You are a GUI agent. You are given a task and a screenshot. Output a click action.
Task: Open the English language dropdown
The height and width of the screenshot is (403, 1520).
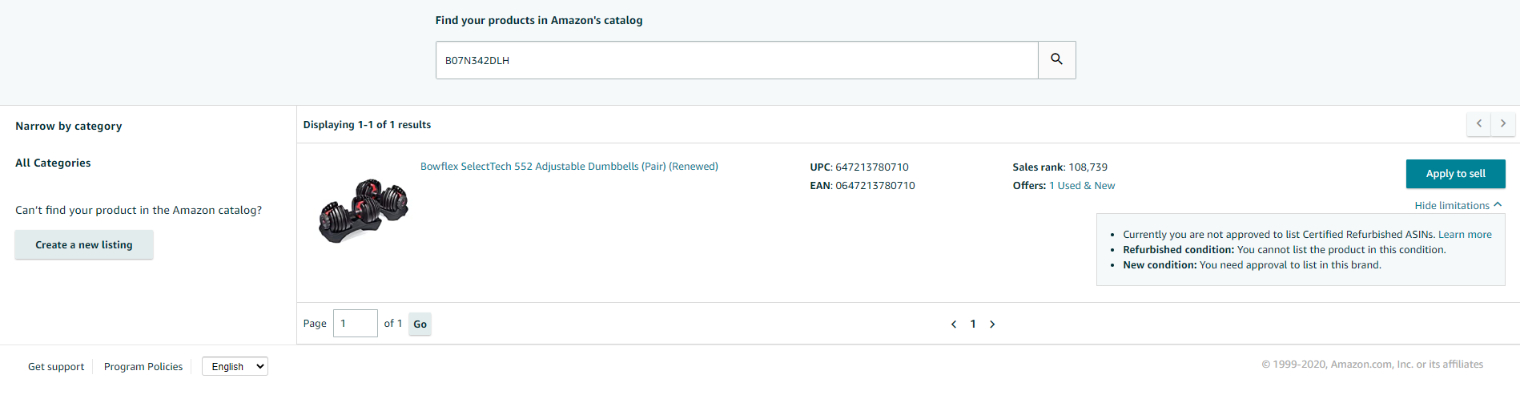pyautogui.click(x=235, y=366)
